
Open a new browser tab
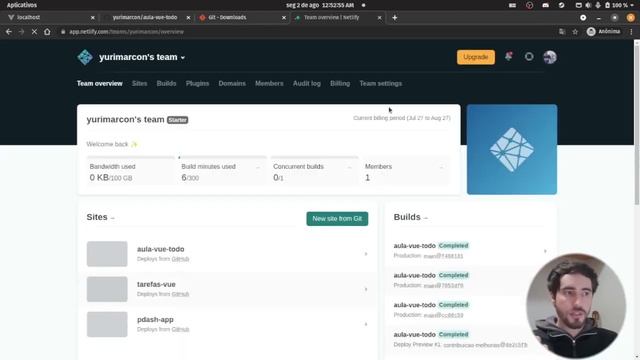tap(395, 18)
